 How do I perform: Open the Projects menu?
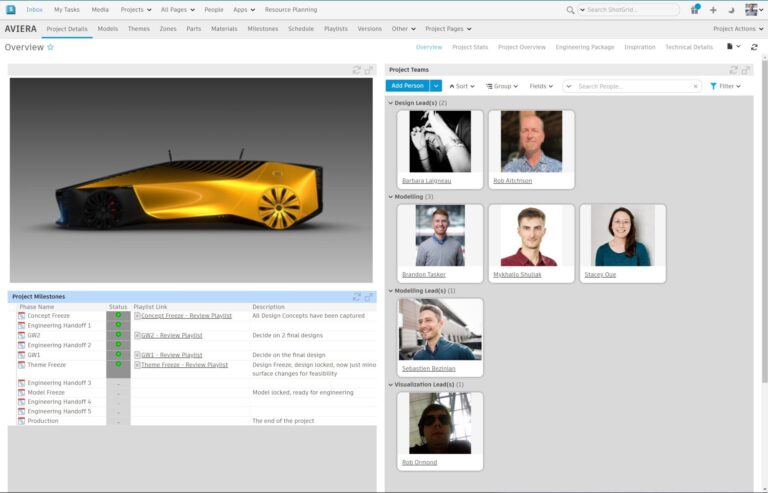pyautogui.click(x=135, y=9)
